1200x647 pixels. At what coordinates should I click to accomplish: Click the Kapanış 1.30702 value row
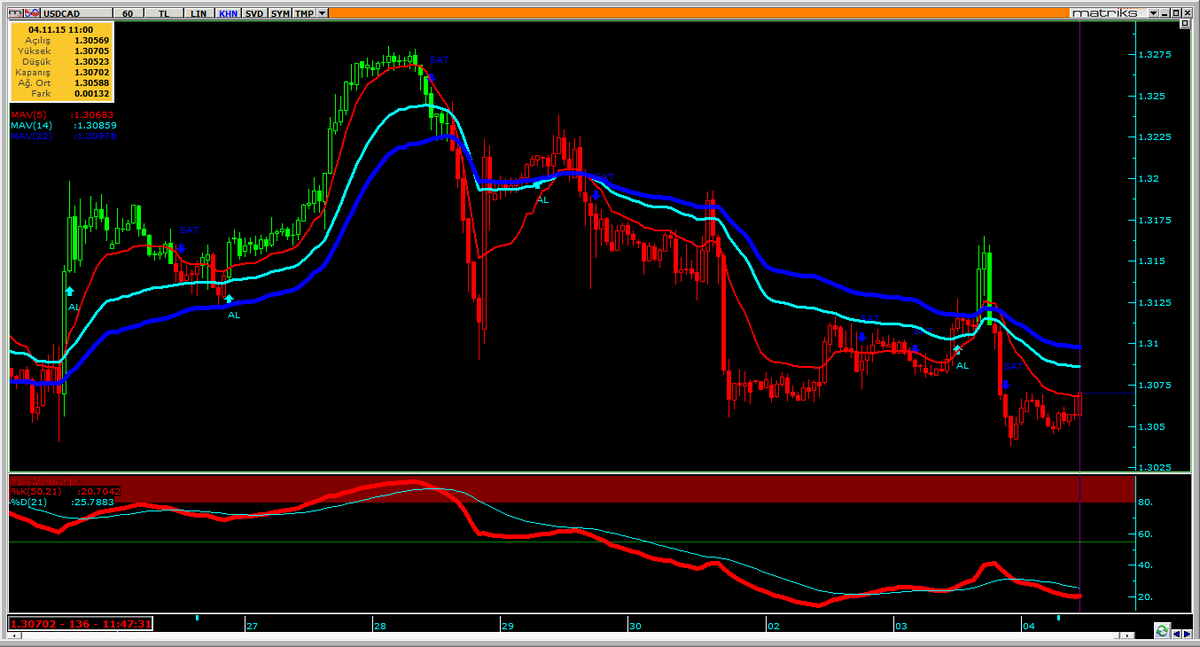click(61, 72)
